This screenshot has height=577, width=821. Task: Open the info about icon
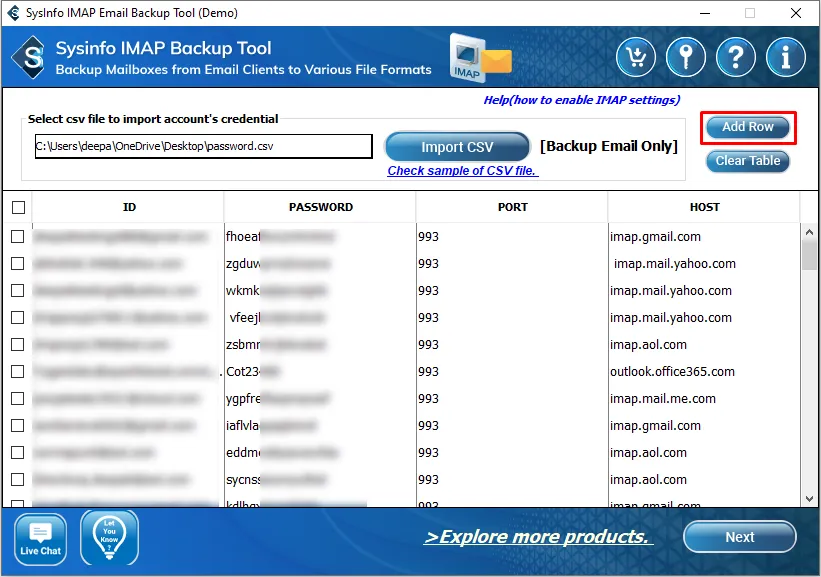[x=786, y=58]
